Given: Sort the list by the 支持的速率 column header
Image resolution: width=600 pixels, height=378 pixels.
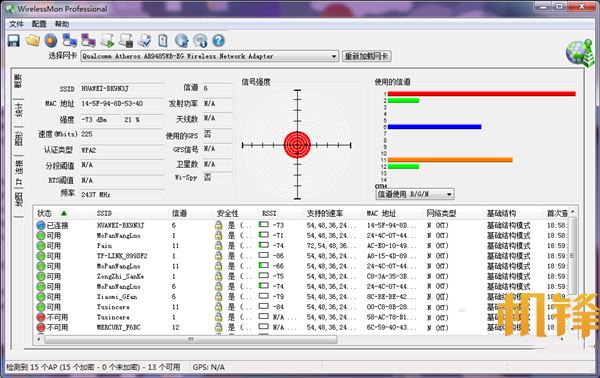Looking at the screenshot, I should click(324, 213).
